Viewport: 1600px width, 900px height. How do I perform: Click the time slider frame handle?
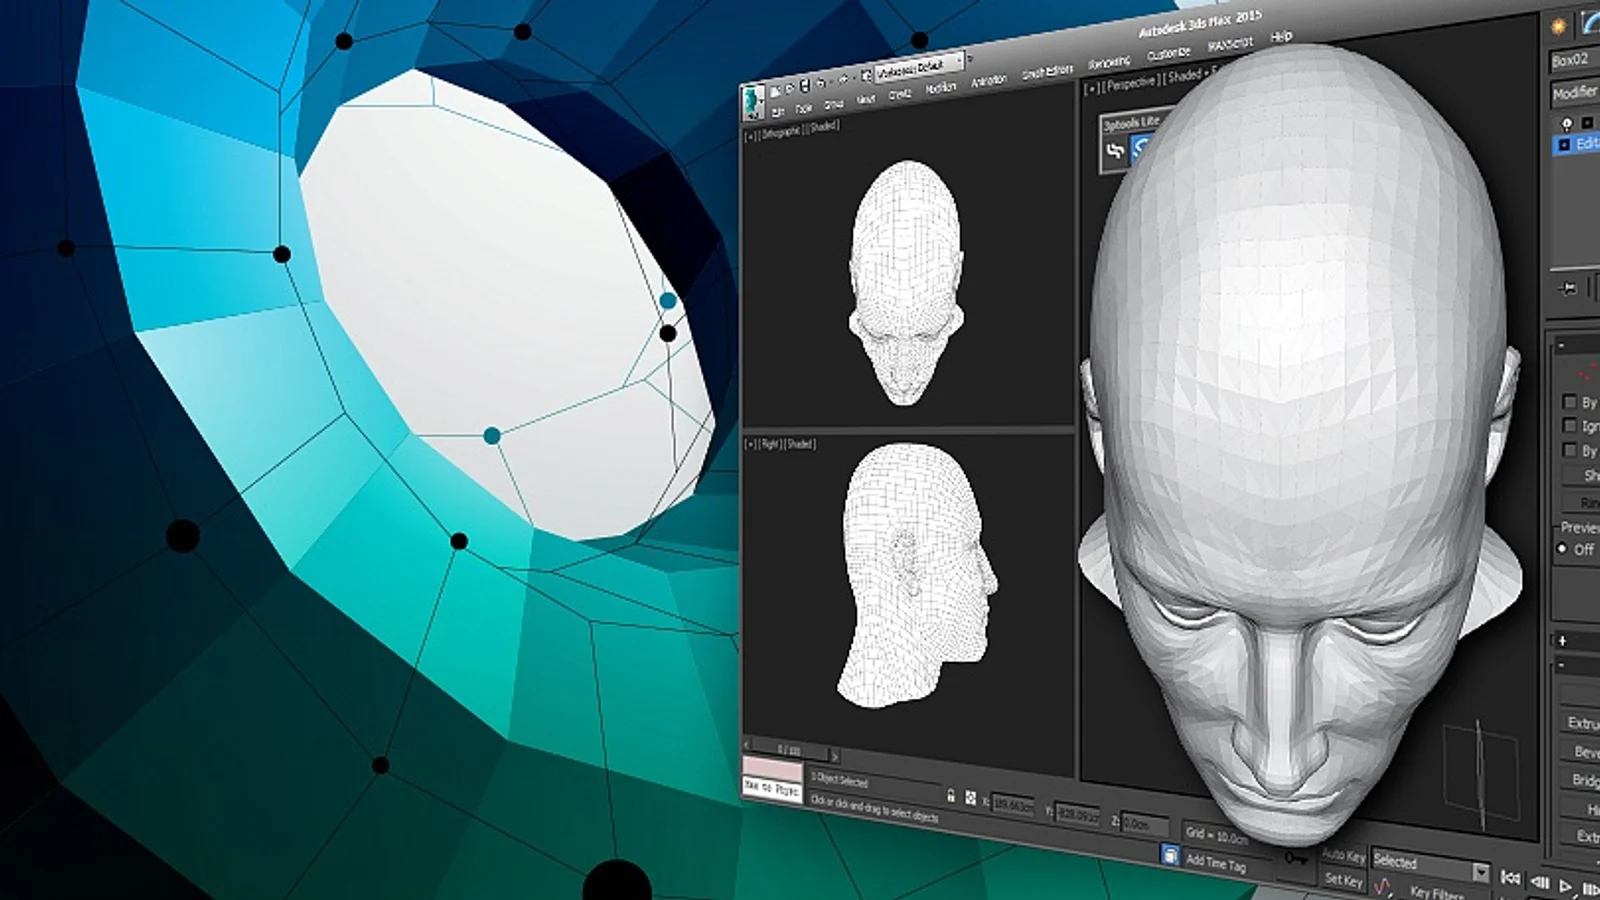click(x=790, y=749)
